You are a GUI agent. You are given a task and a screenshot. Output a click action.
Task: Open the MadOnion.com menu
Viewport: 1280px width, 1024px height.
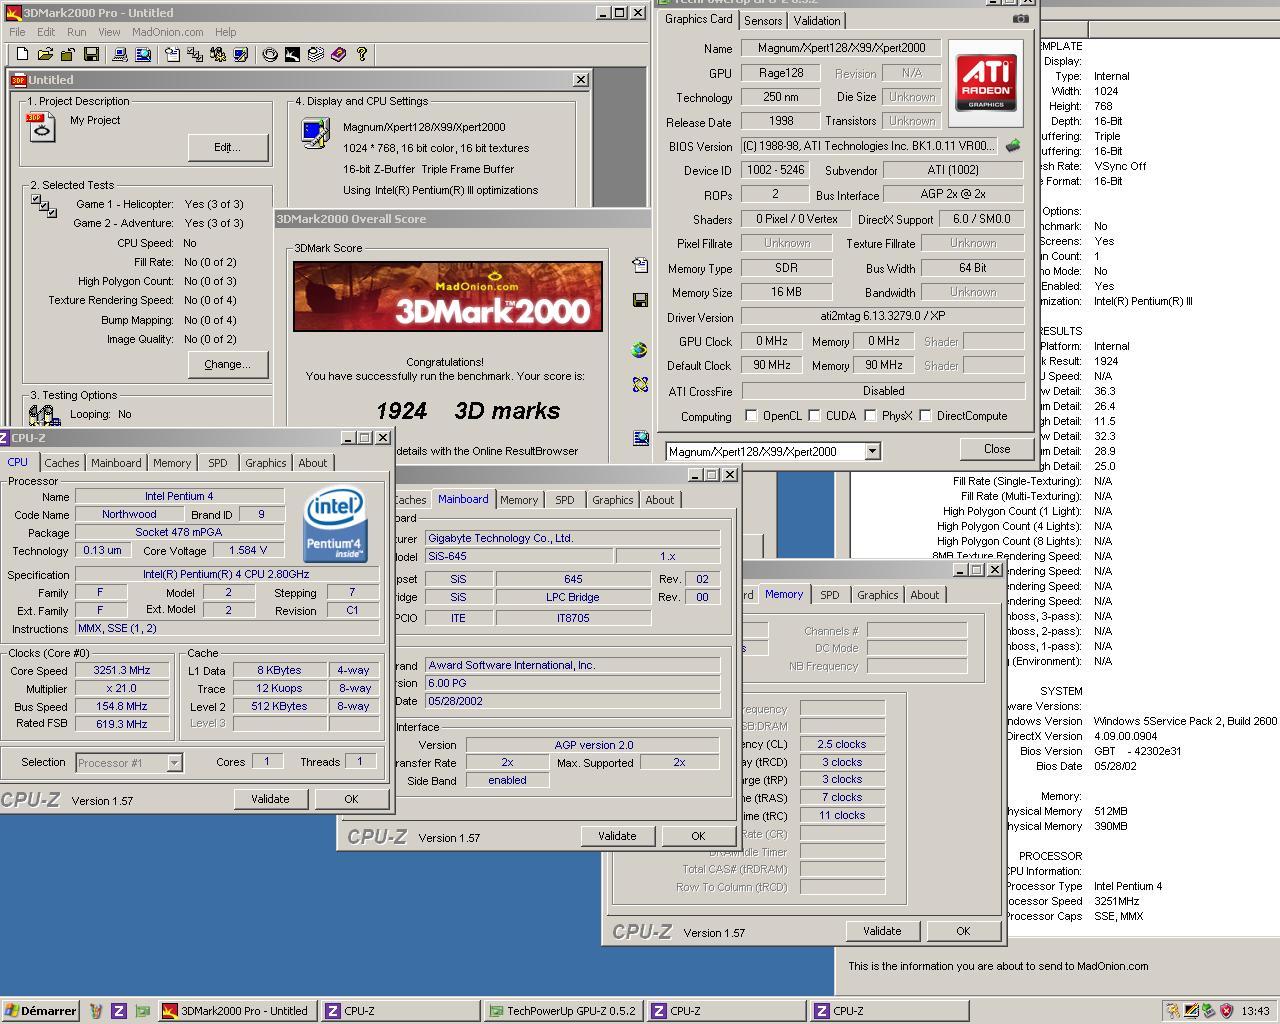pyautogui.click(x=168, y=32)
